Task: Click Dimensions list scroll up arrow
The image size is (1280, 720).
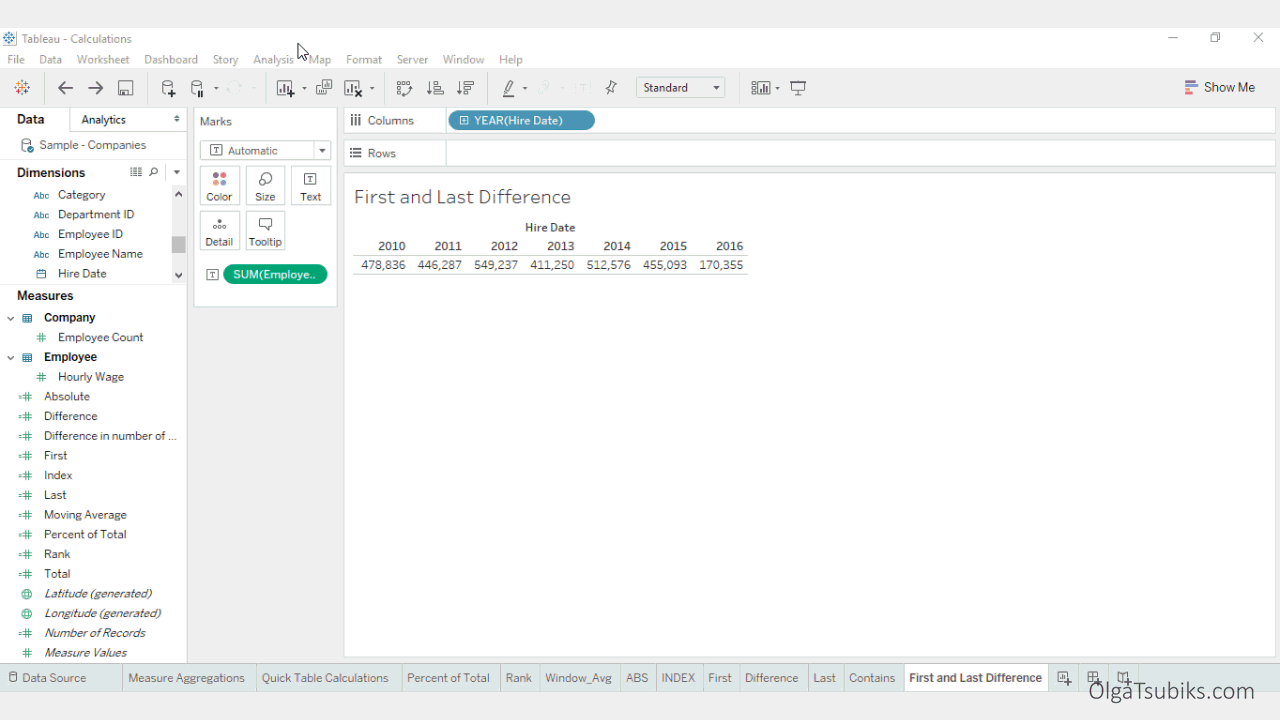Action: pos(179,194)
